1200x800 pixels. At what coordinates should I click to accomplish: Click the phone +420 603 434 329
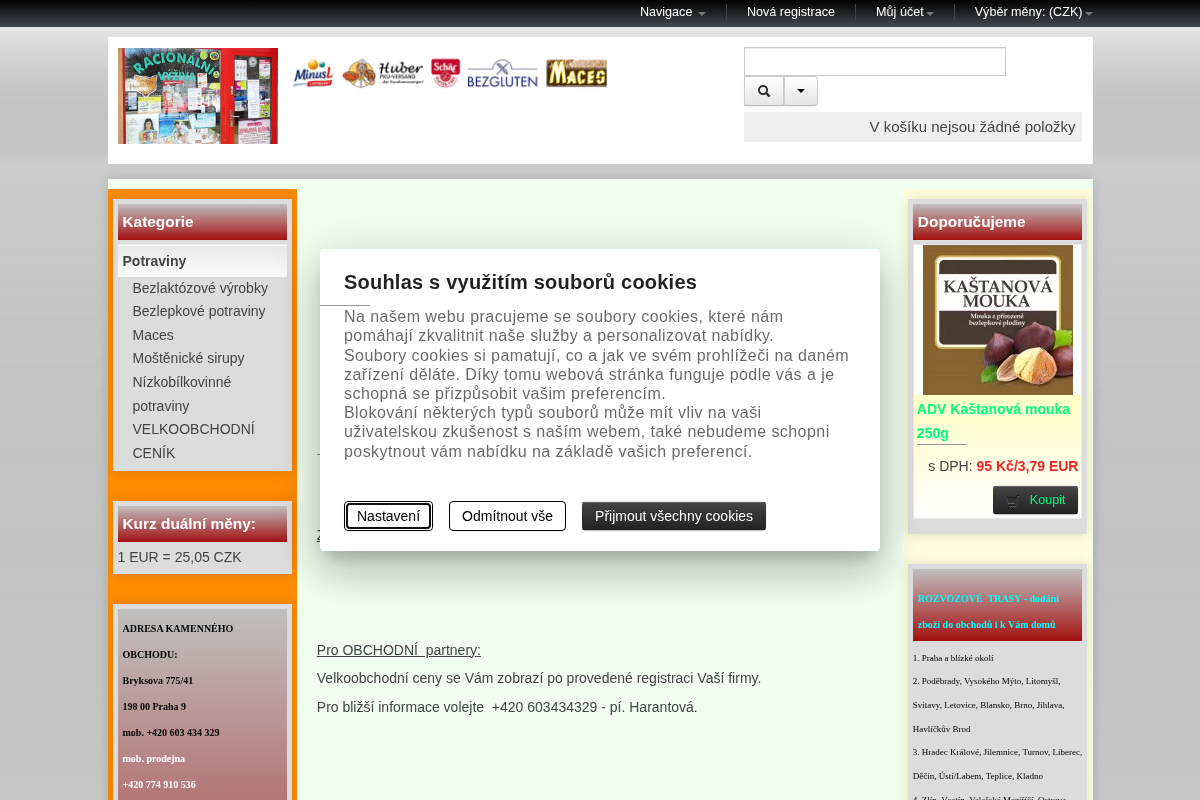tap(183, 732)
